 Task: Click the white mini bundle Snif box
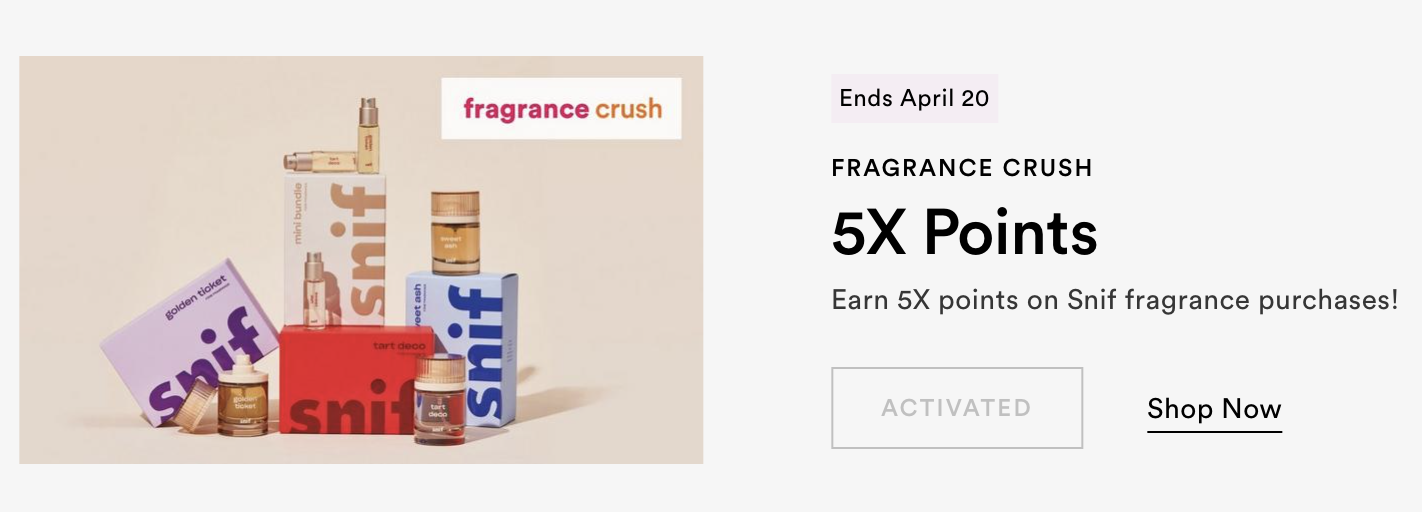336,250
